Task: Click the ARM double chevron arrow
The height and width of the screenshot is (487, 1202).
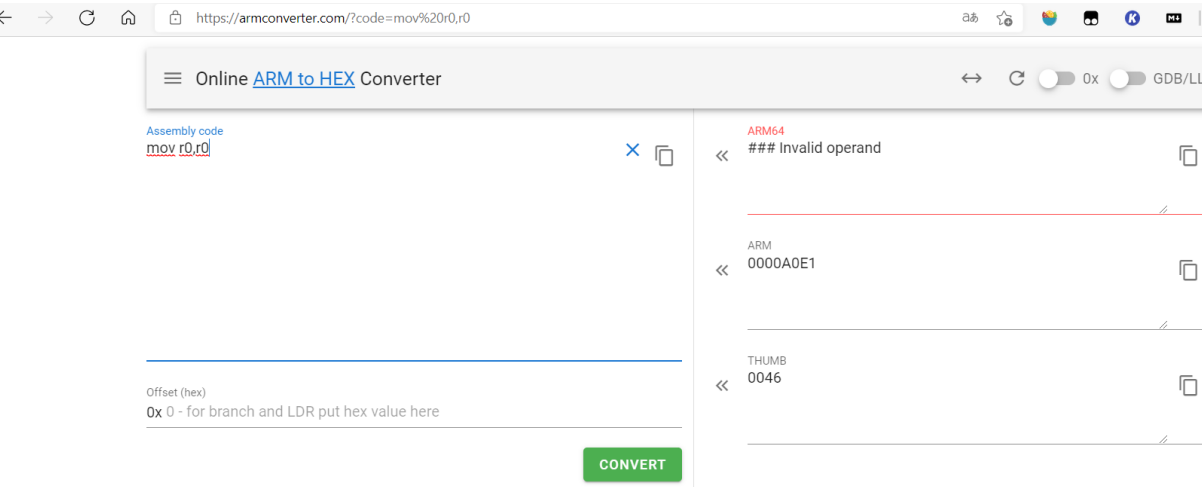Action: (x=722, y=271)
